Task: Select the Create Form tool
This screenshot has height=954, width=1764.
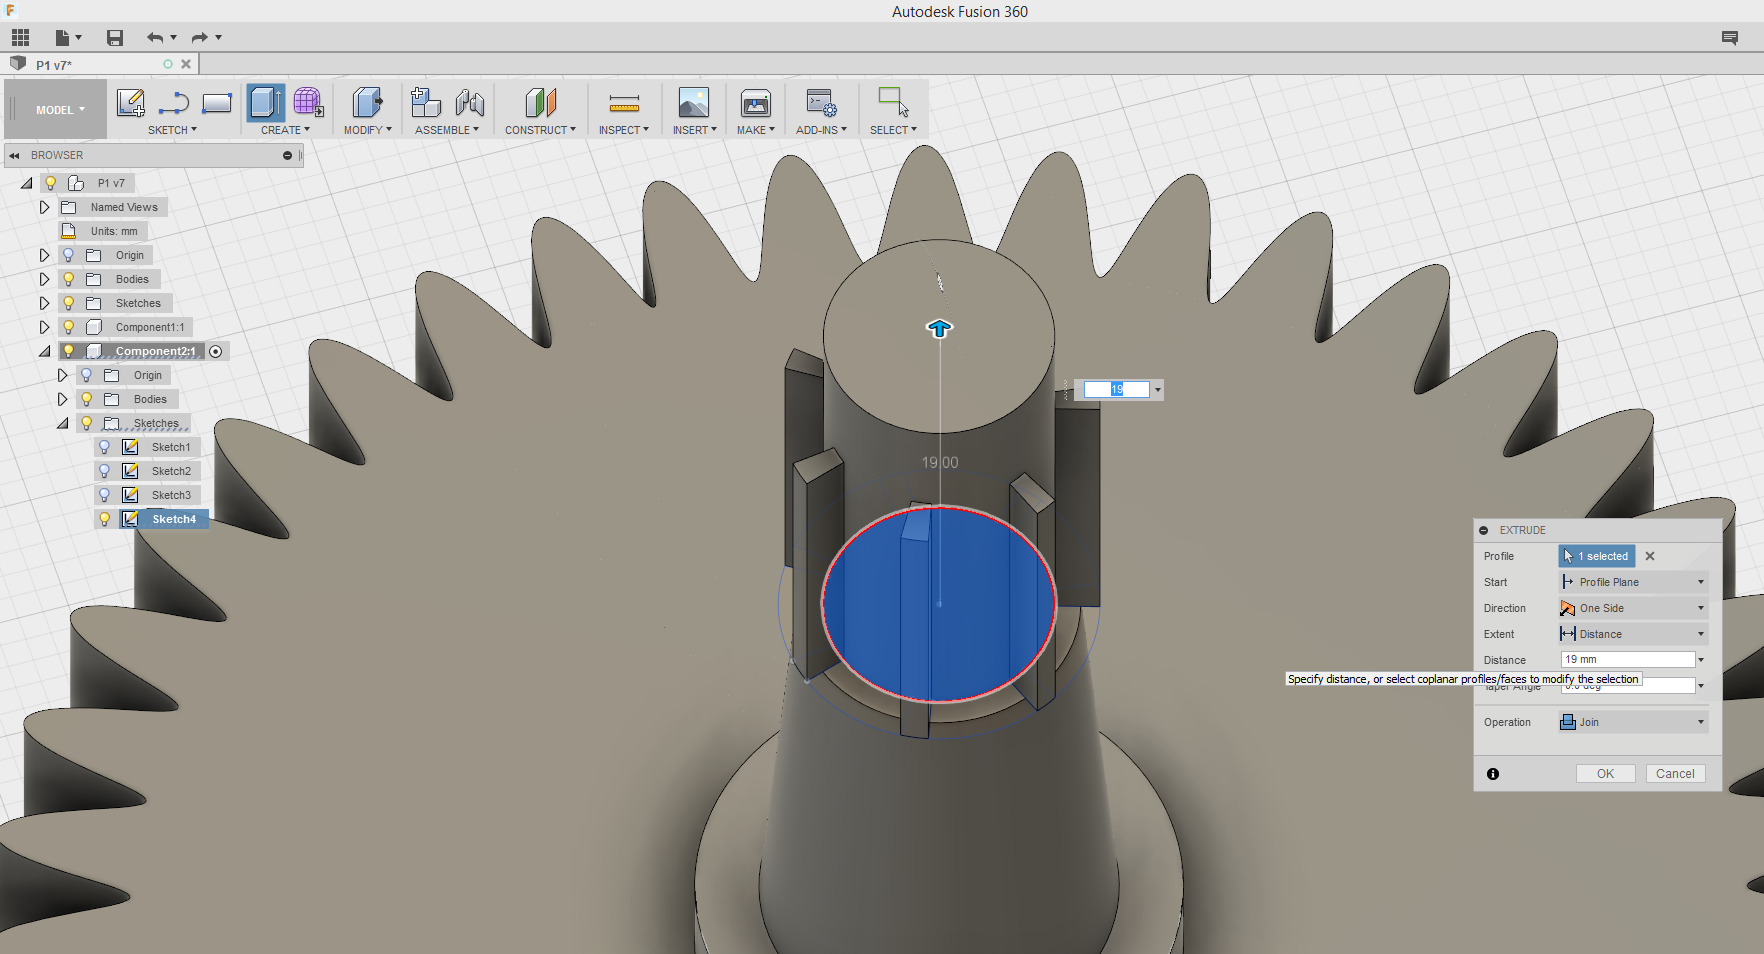Action: [308, 103]
